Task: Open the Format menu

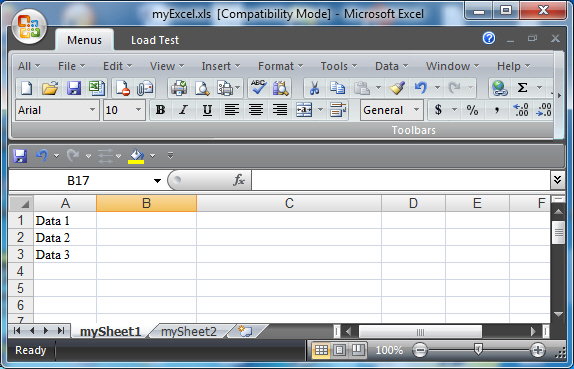Action: click(280, 66)
